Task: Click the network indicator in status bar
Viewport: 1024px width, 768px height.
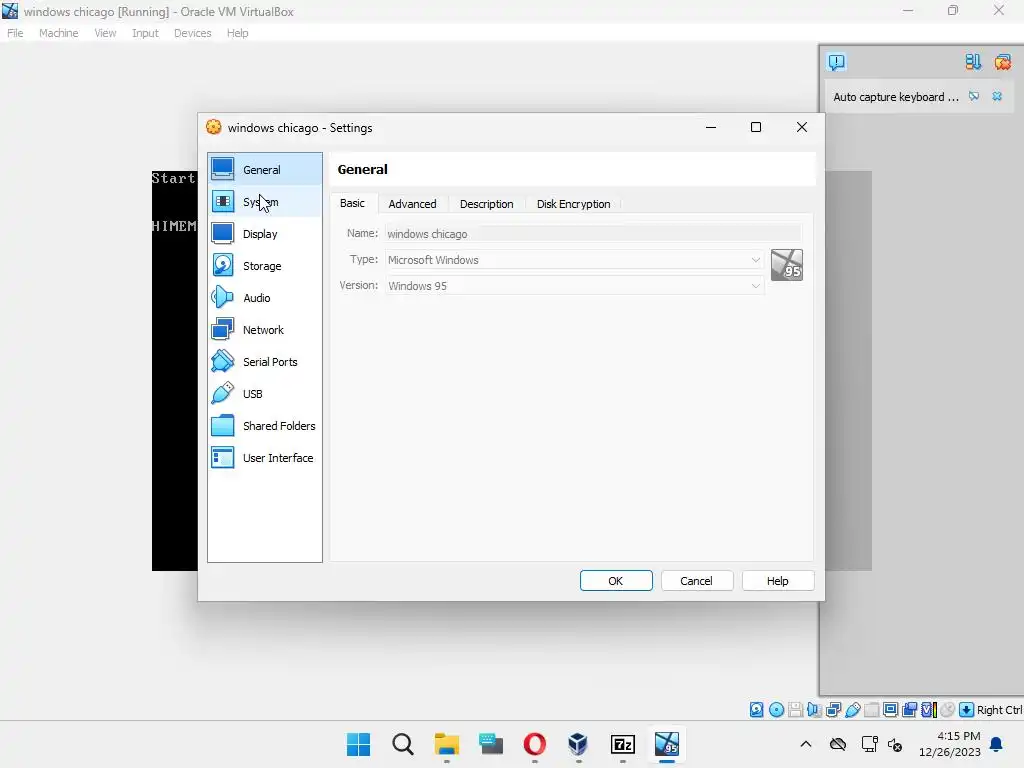Action: (x=833, y=710)
